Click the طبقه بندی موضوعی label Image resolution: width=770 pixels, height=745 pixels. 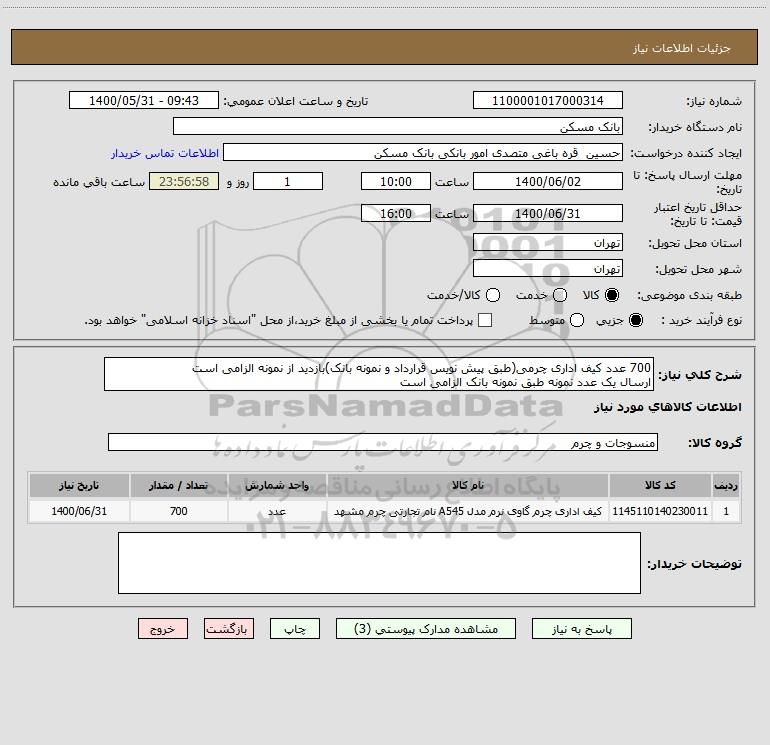pyautogui.click(x=689, y=296)
